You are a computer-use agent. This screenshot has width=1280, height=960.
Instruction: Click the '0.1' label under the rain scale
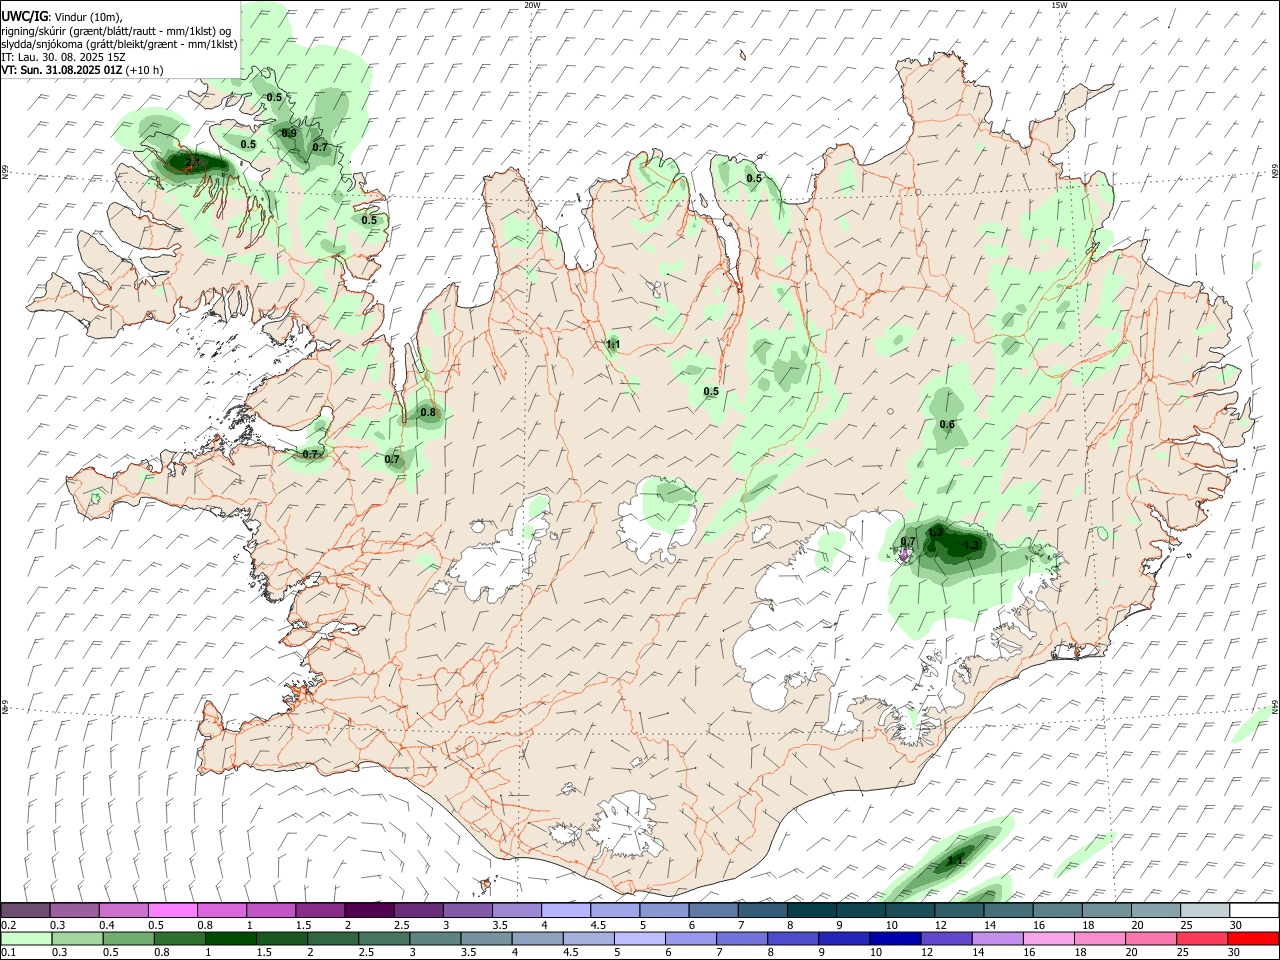[8, 952]
